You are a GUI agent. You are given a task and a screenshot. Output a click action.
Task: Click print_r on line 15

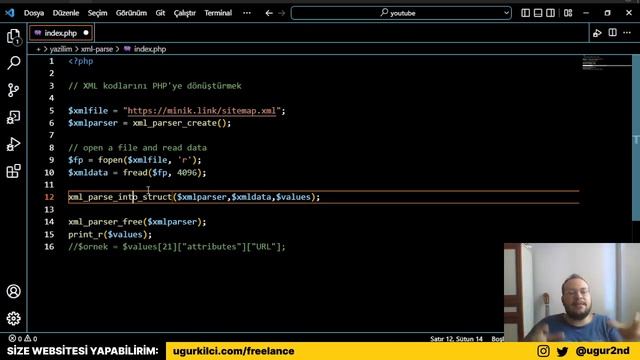pos(86,234)
